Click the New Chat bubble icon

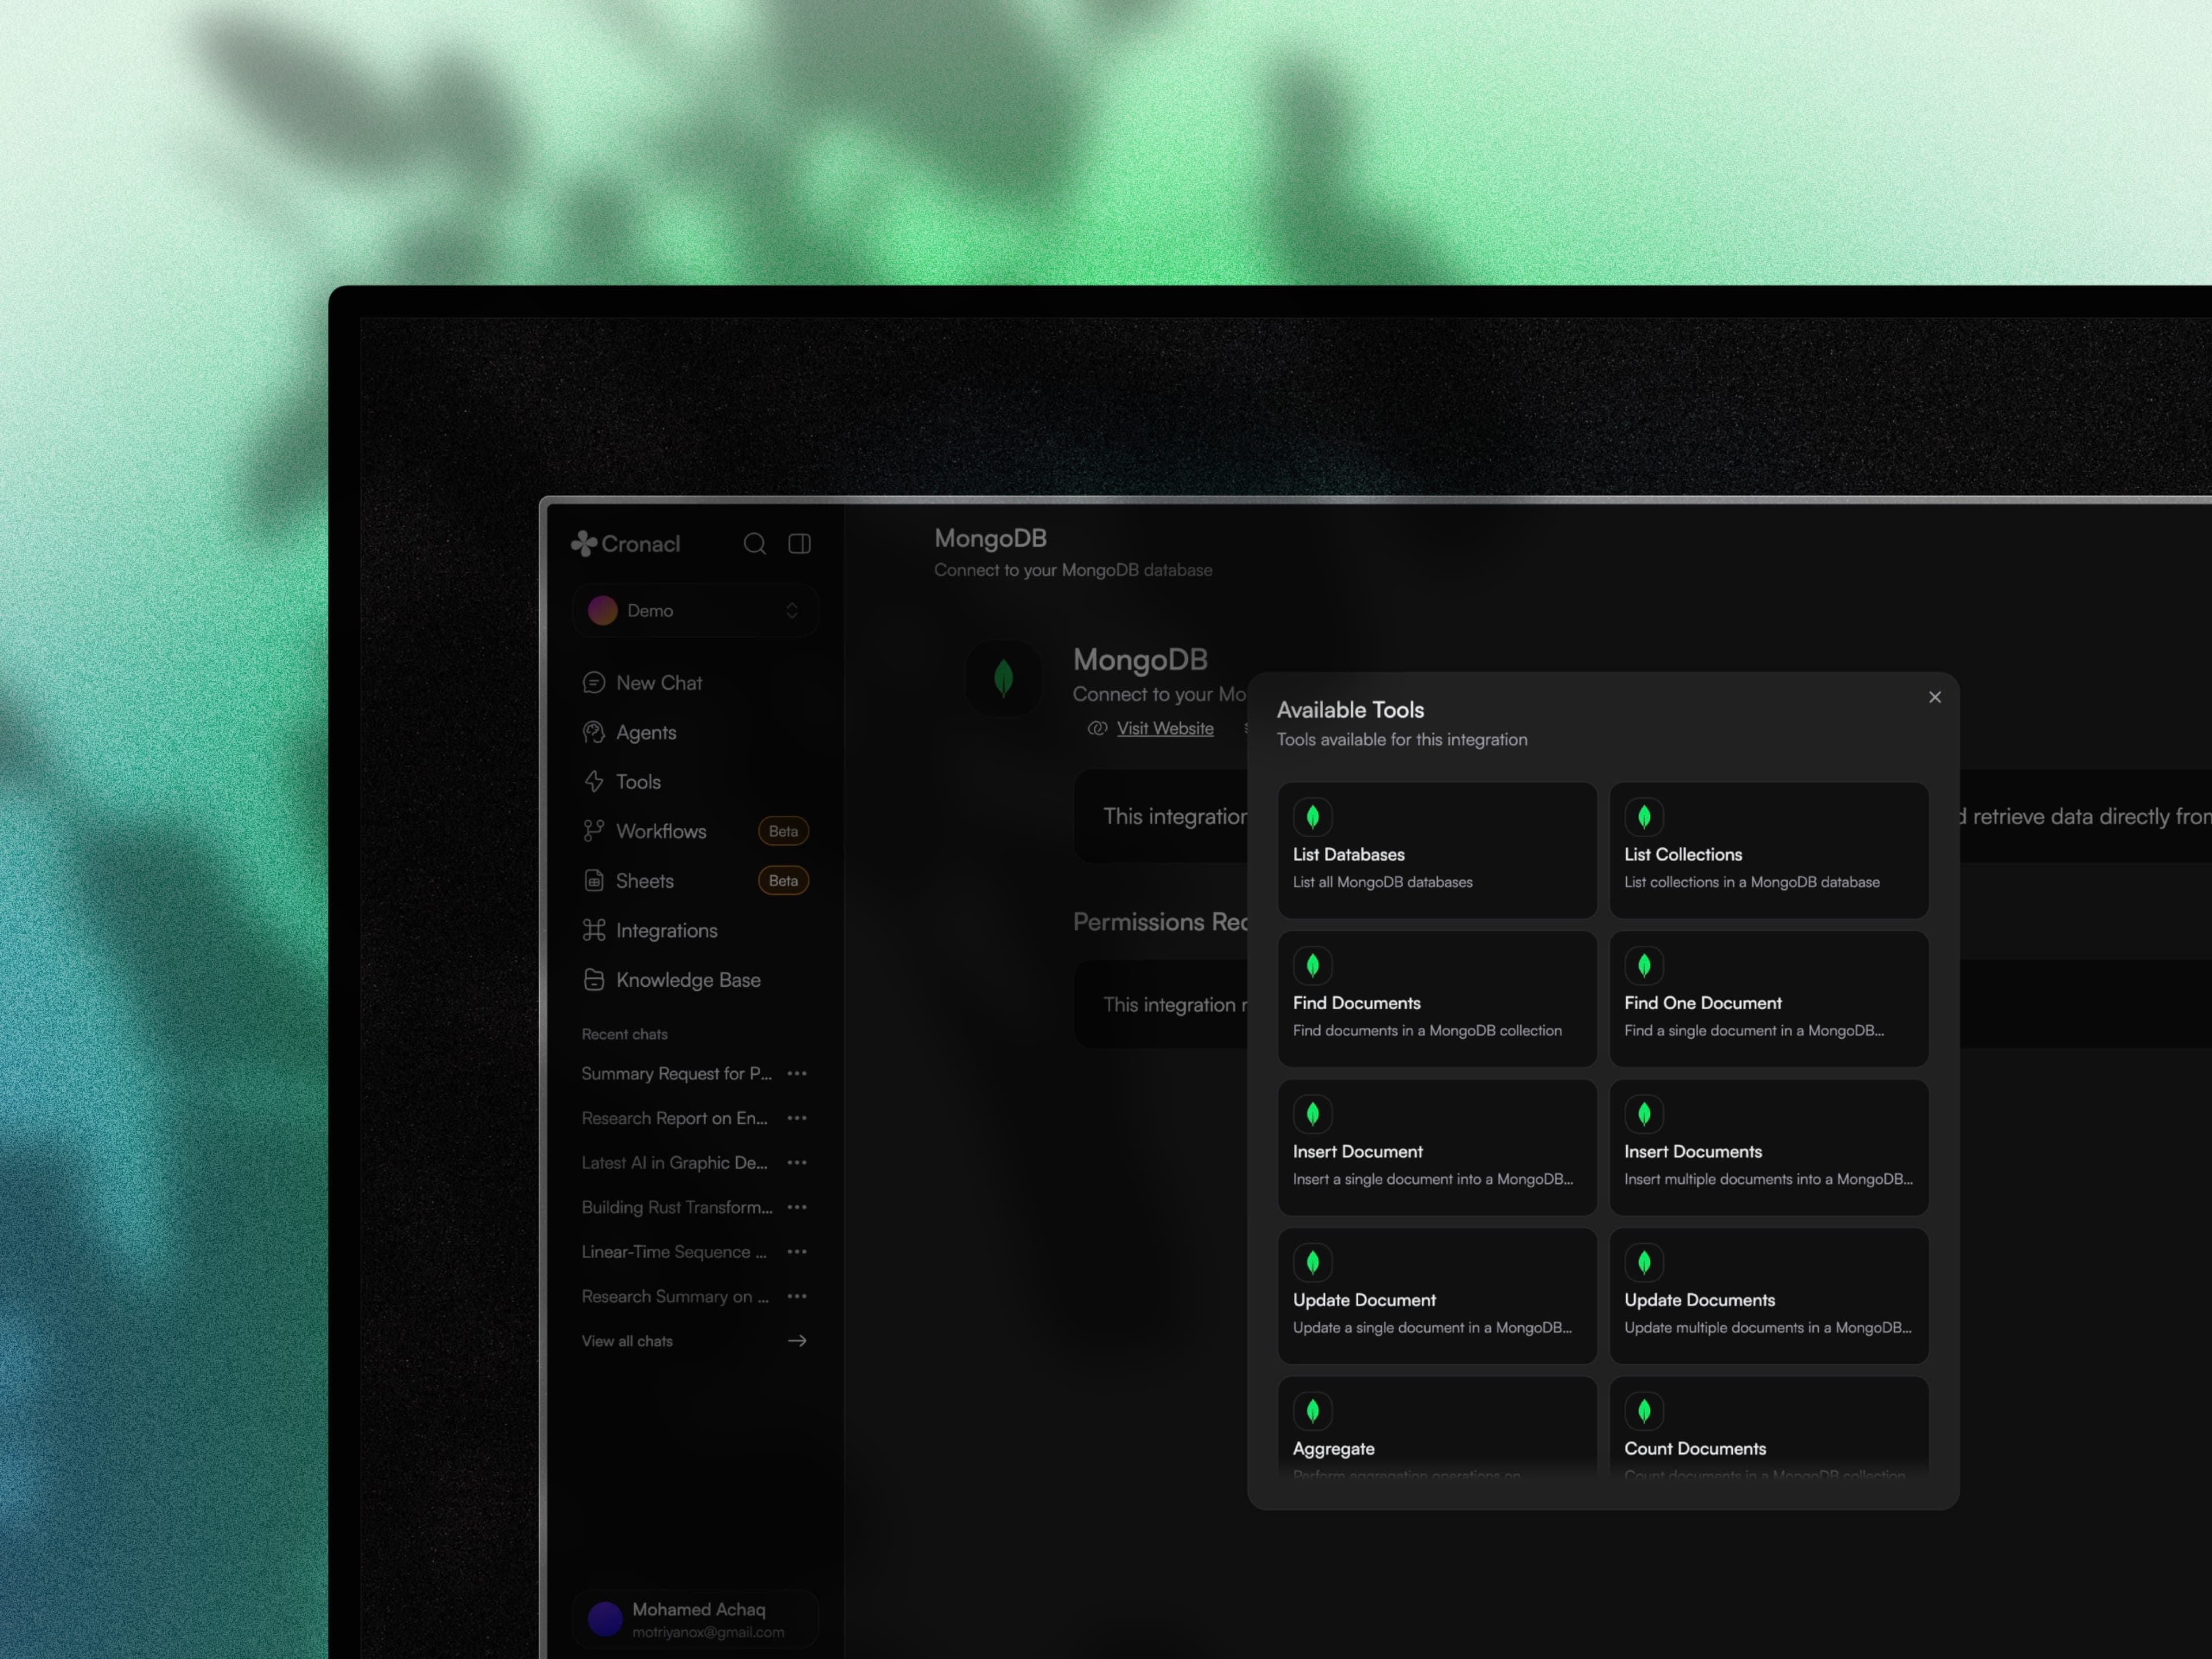[x=594, y=683]
